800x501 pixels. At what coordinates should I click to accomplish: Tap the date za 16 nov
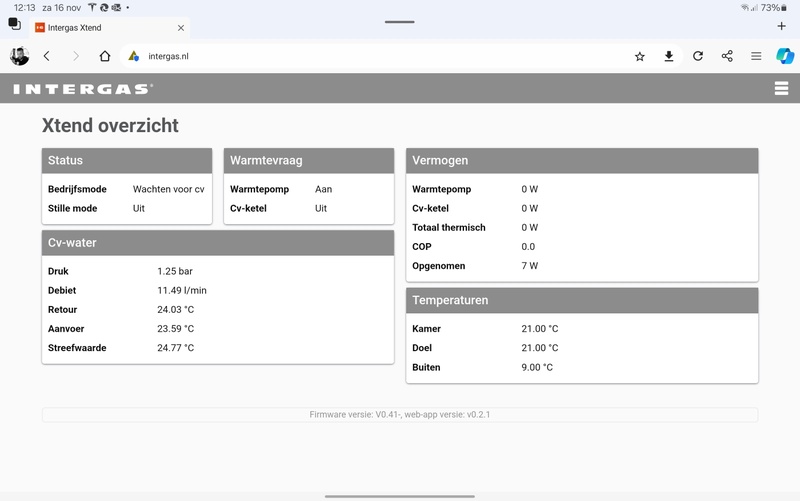(x=62, y=8)
